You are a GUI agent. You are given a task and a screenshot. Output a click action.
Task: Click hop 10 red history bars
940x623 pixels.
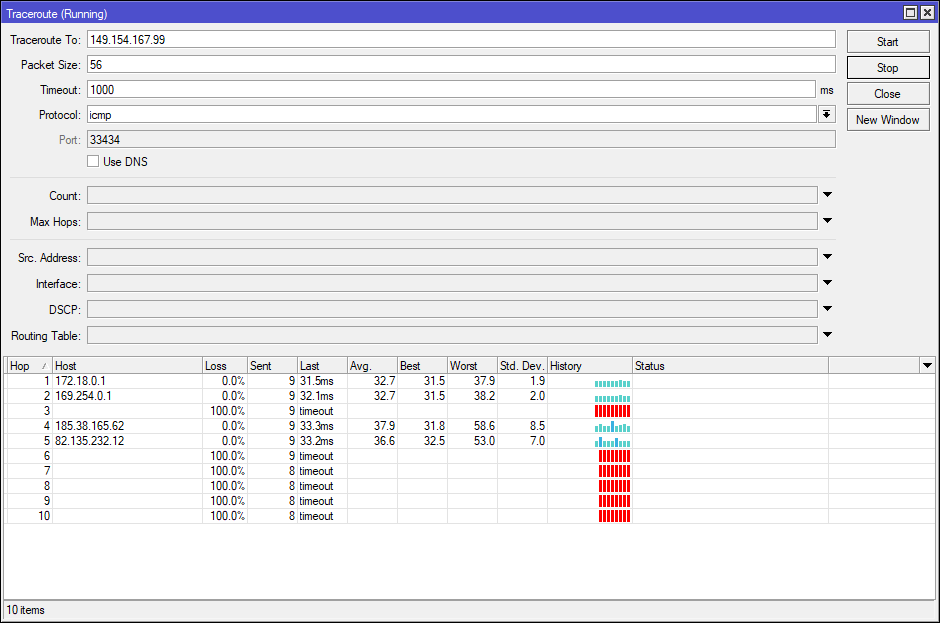(614, 516)
